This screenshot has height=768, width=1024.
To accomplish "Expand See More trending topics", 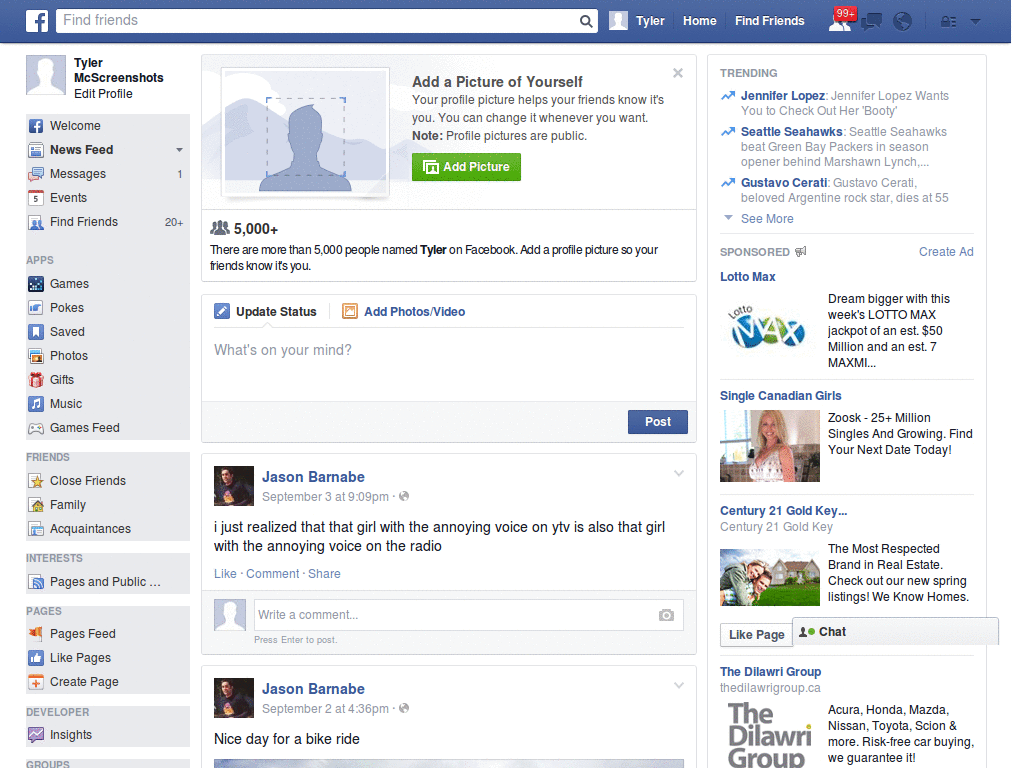I will tap(767, 219).
